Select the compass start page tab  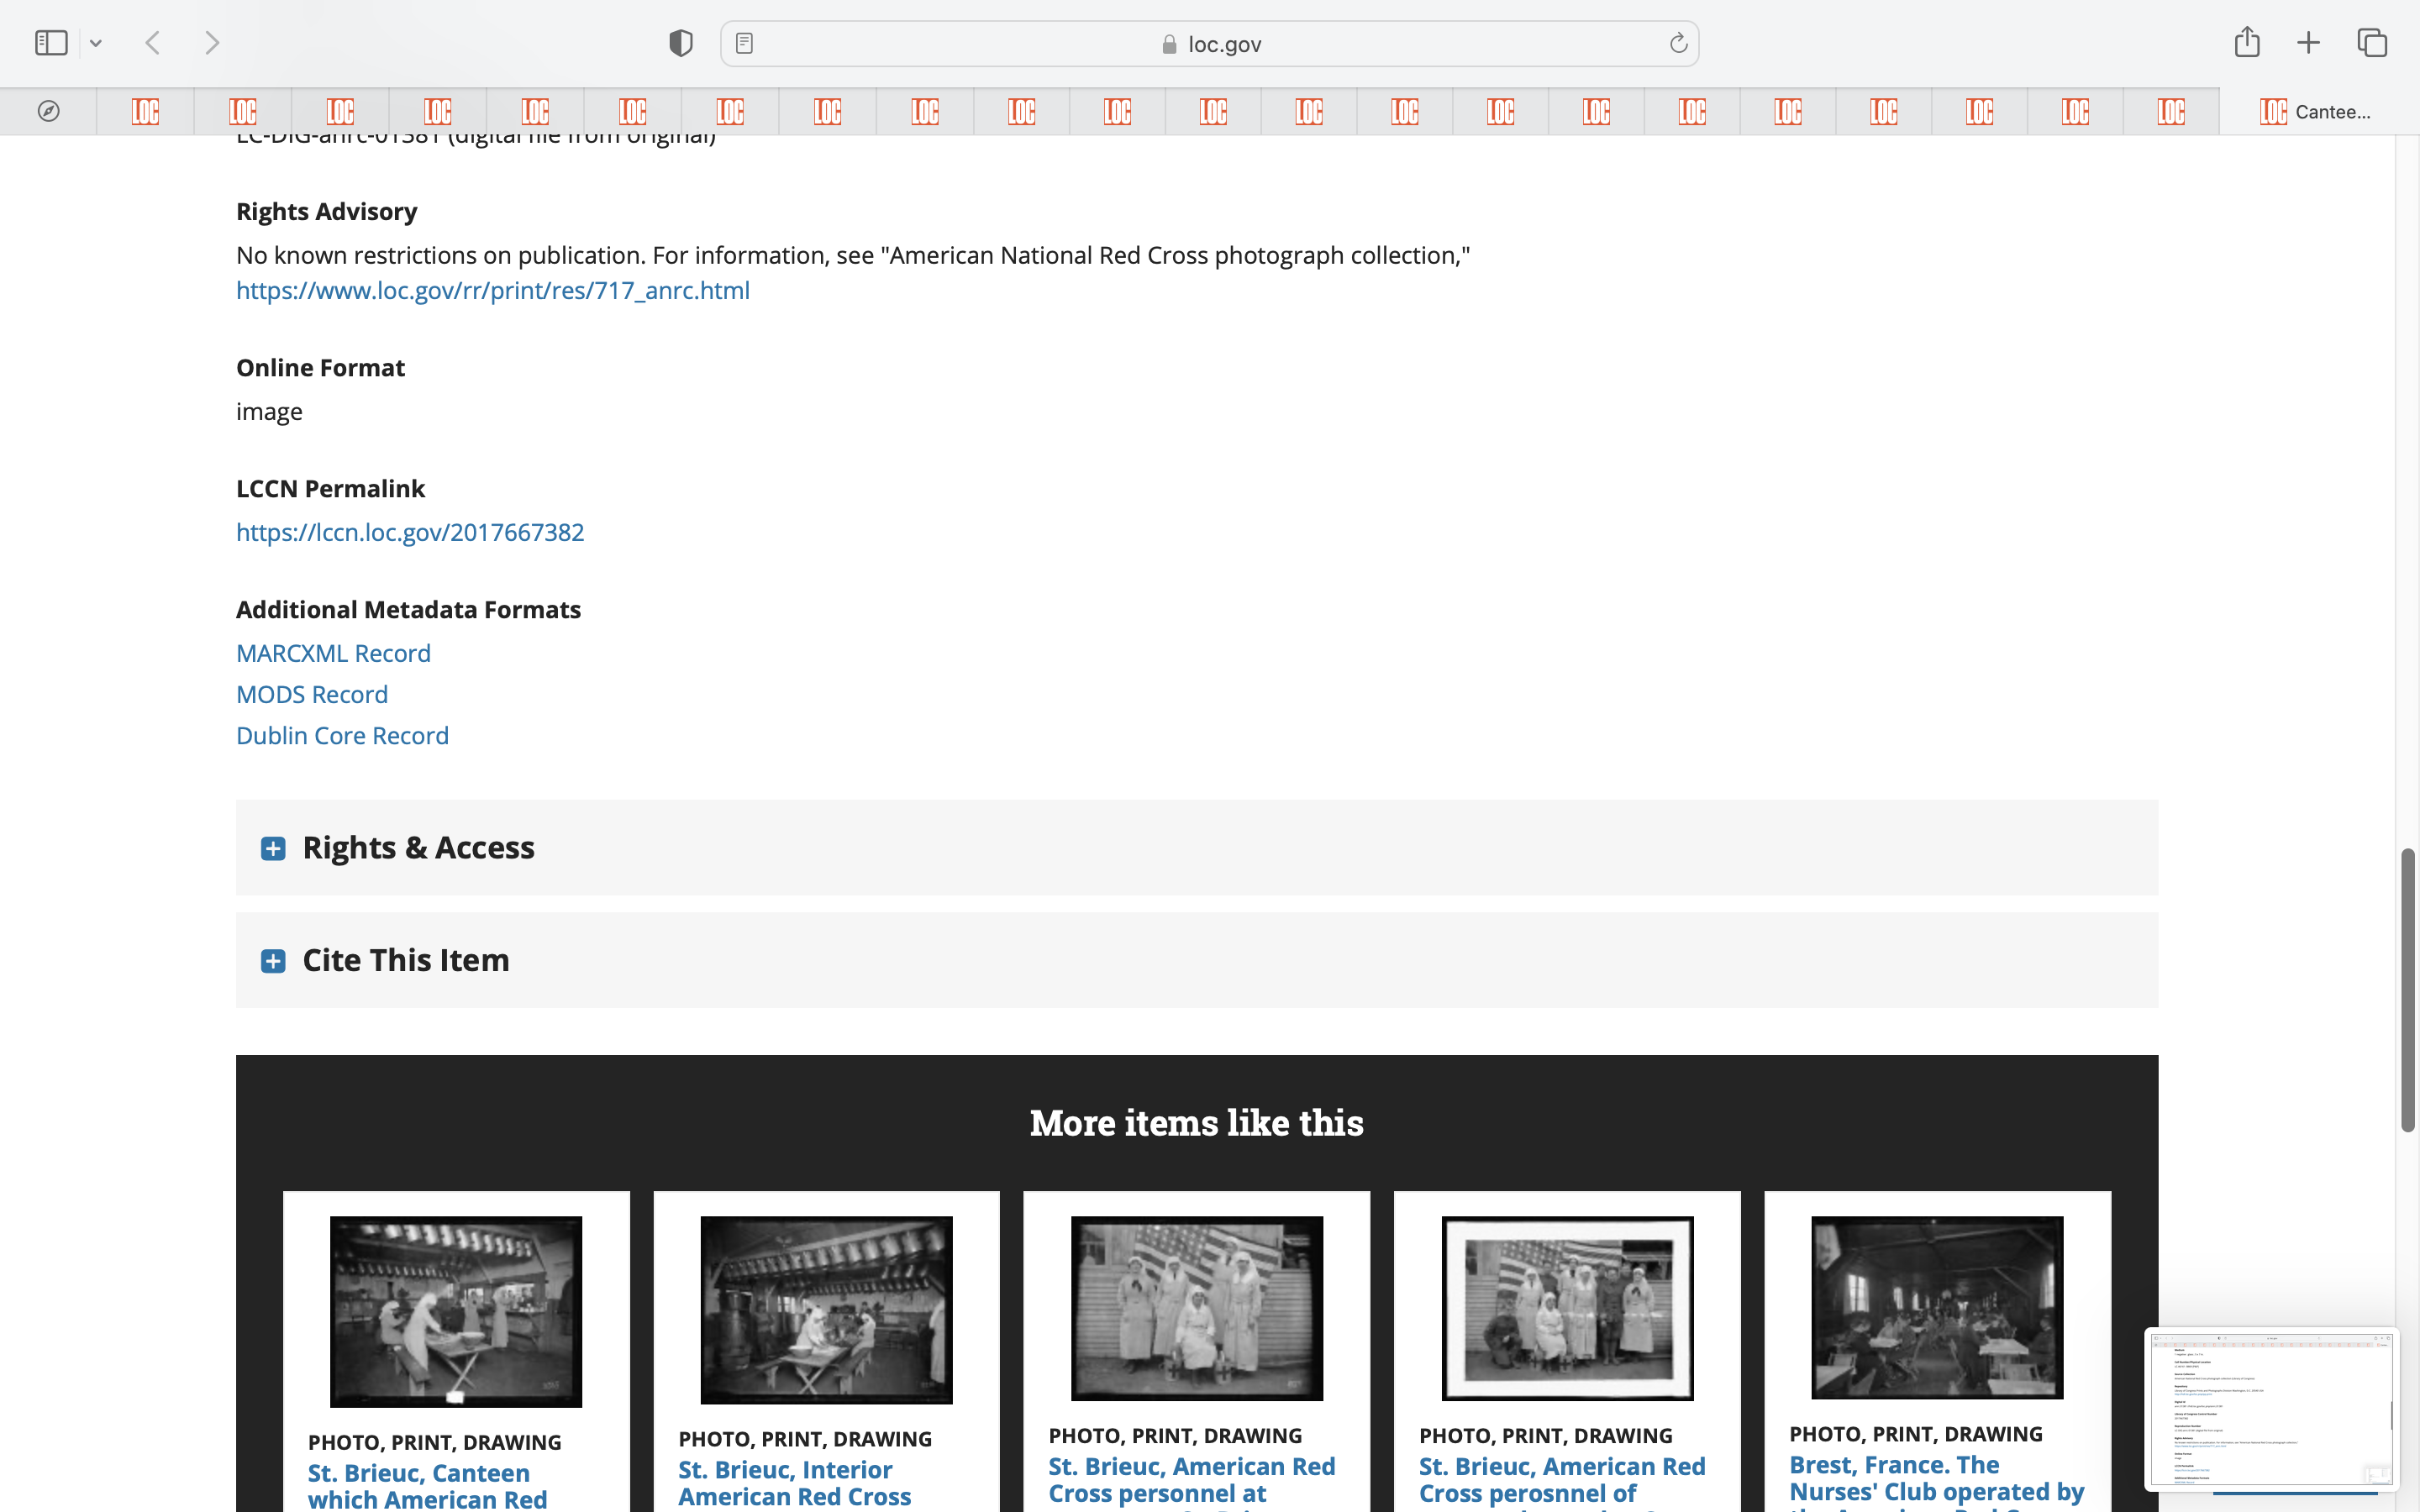[48, 111]
